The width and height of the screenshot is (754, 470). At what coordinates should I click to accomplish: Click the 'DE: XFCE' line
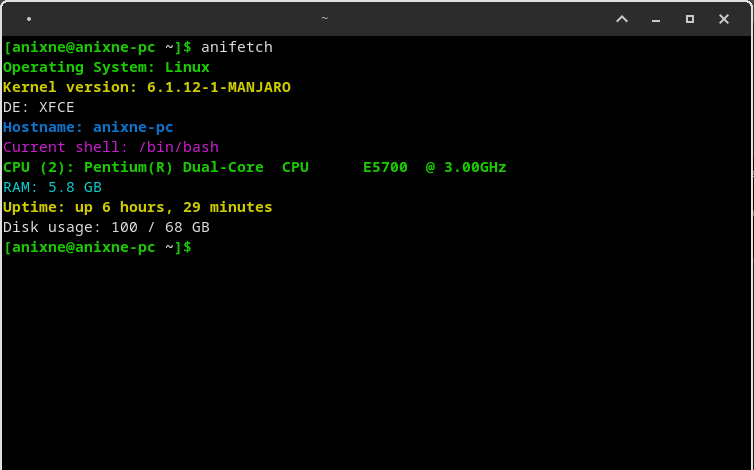(38, 107)
